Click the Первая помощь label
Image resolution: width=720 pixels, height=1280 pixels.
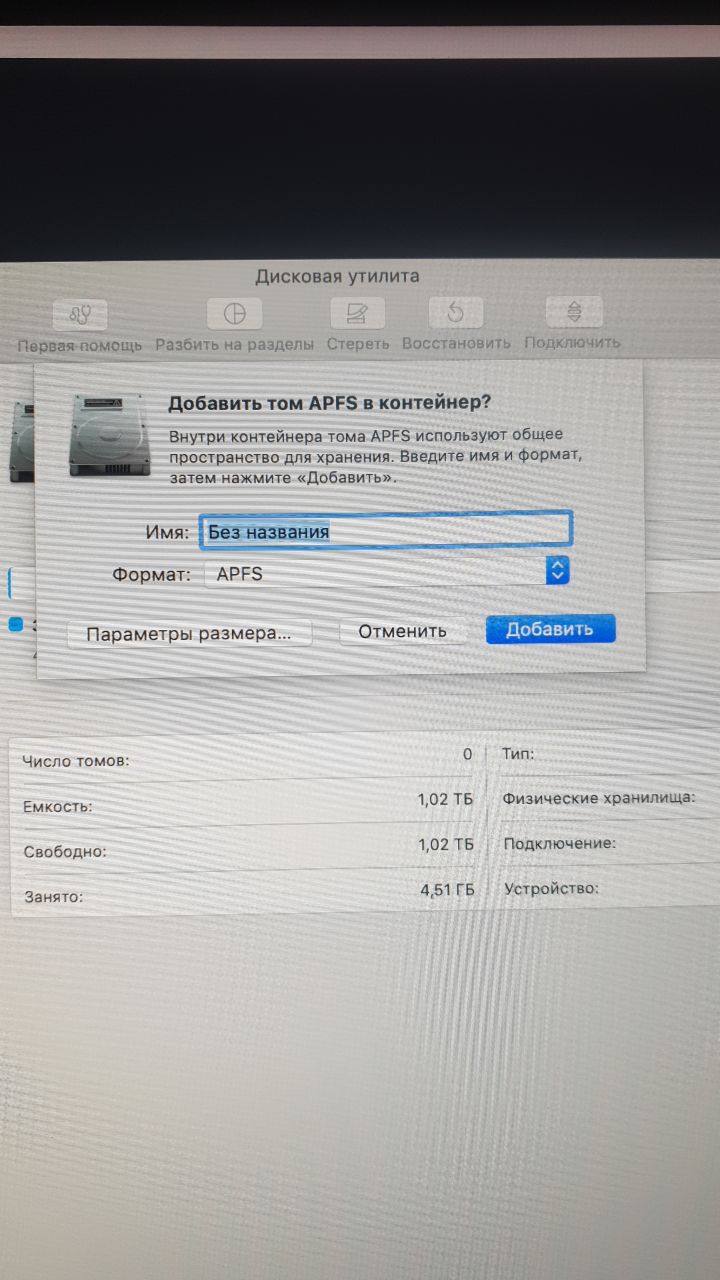[x=80, y=344]
